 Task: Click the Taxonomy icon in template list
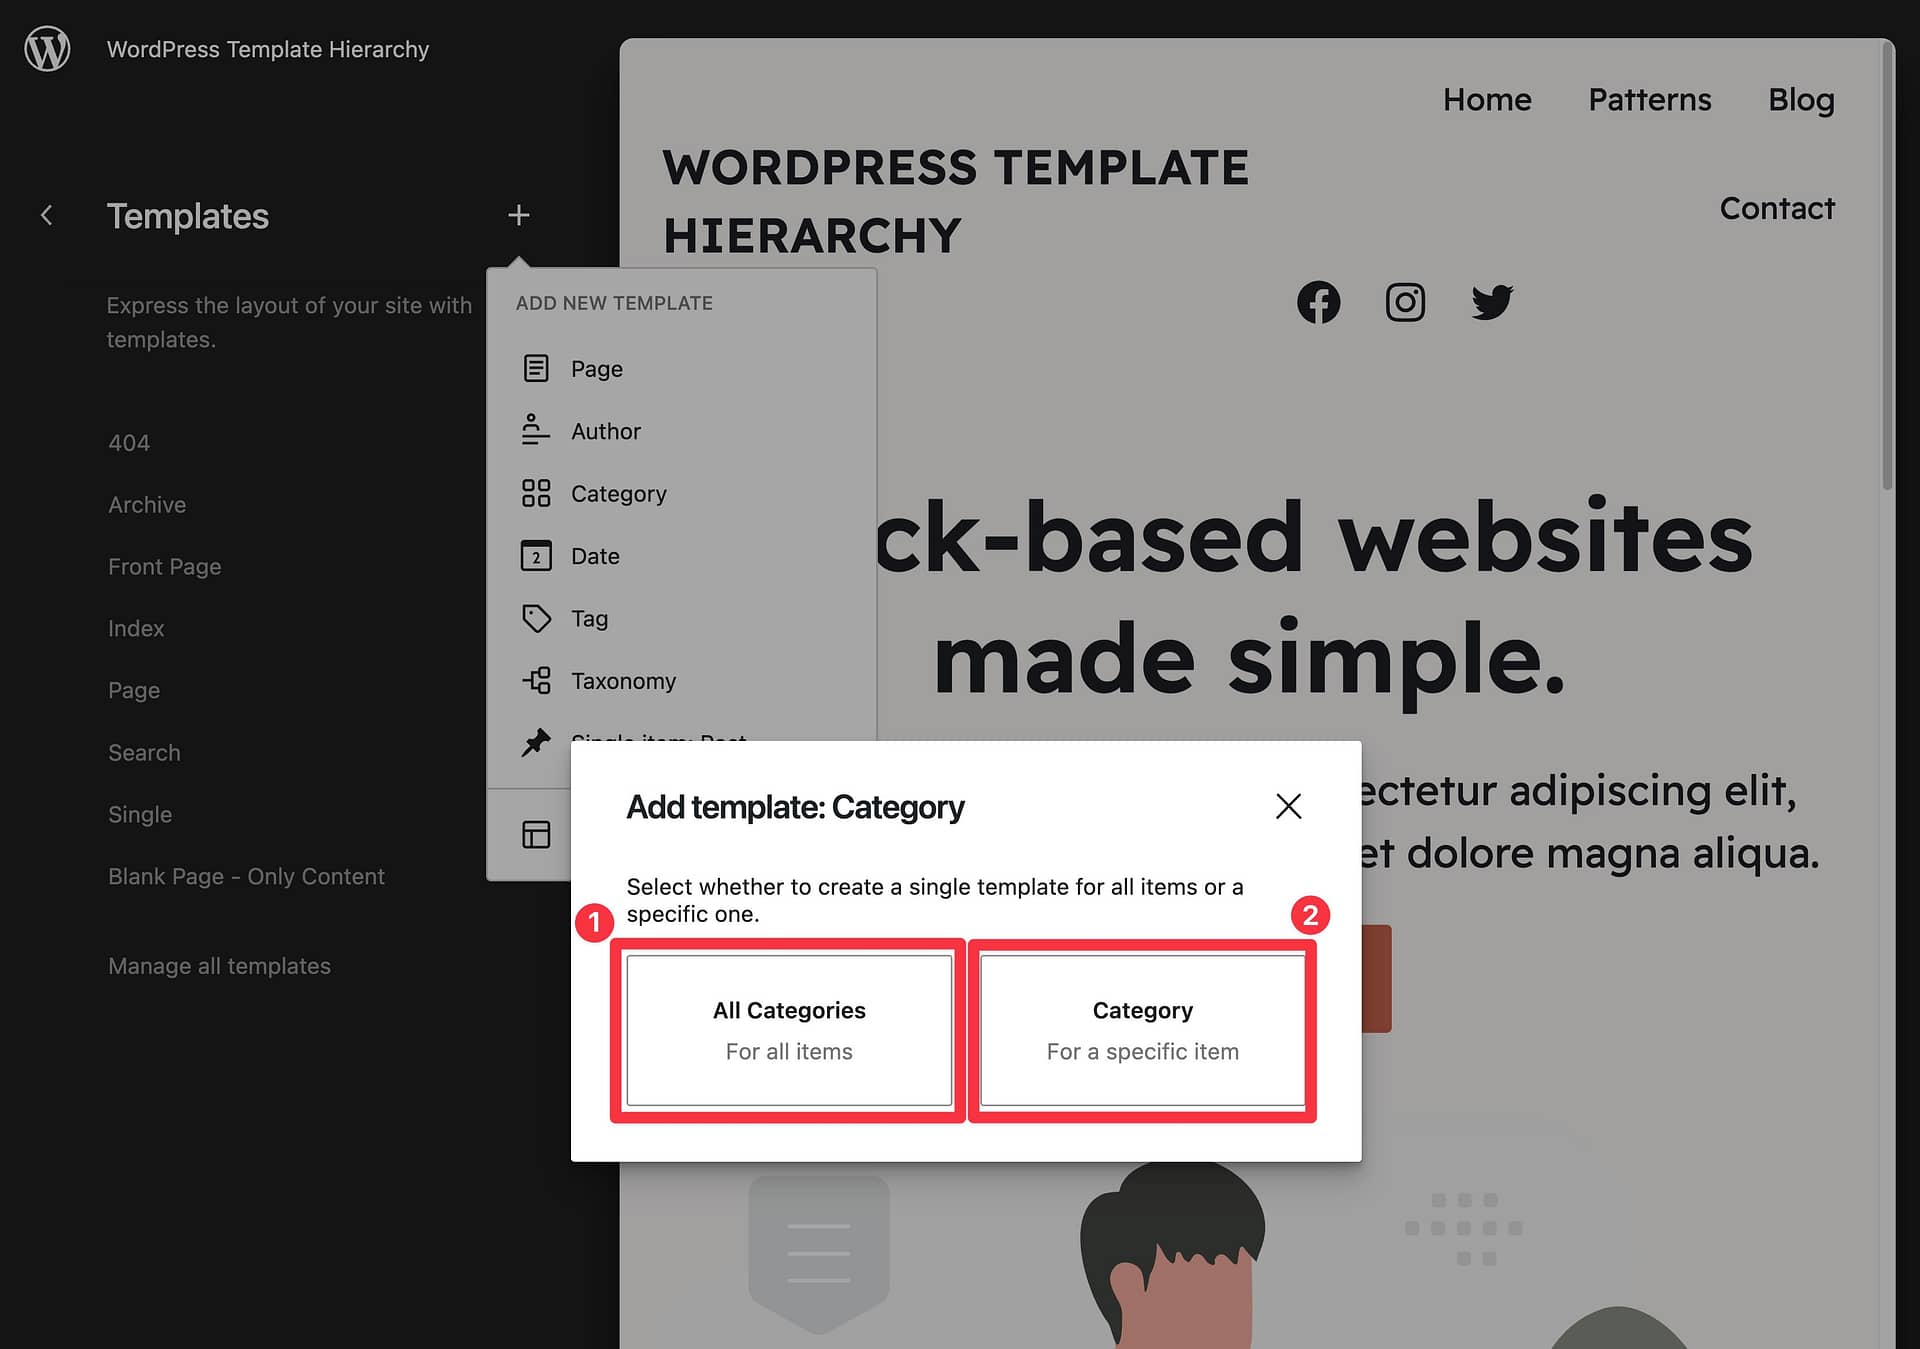534,679
